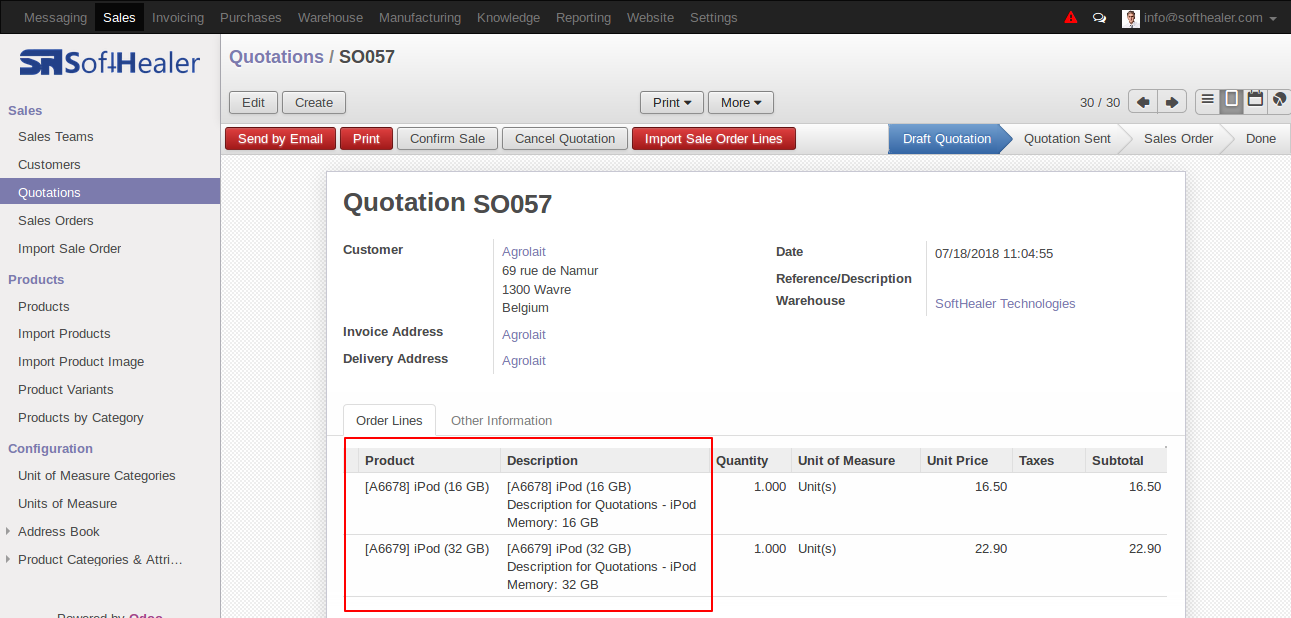1291x618 pixels.
Task: Open Products in sidebar
Action: [x=44, y=307]
